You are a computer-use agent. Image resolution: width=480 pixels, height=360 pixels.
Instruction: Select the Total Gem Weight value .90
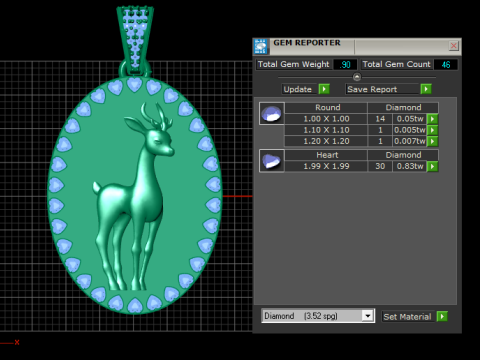345,64
